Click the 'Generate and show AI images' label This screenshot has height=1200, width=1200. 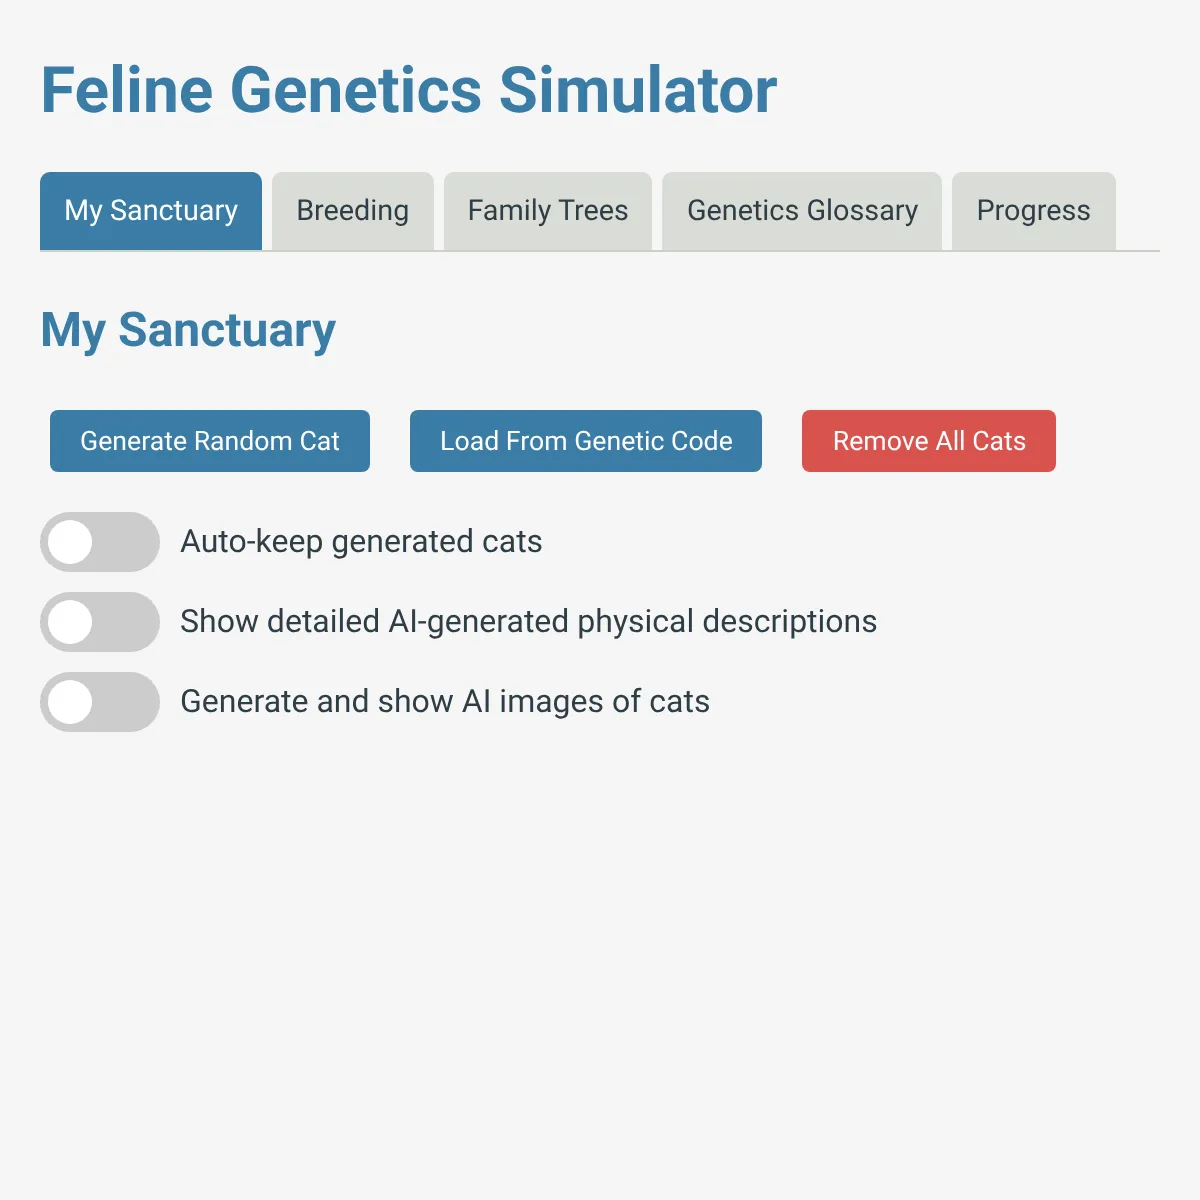(445, 702)
